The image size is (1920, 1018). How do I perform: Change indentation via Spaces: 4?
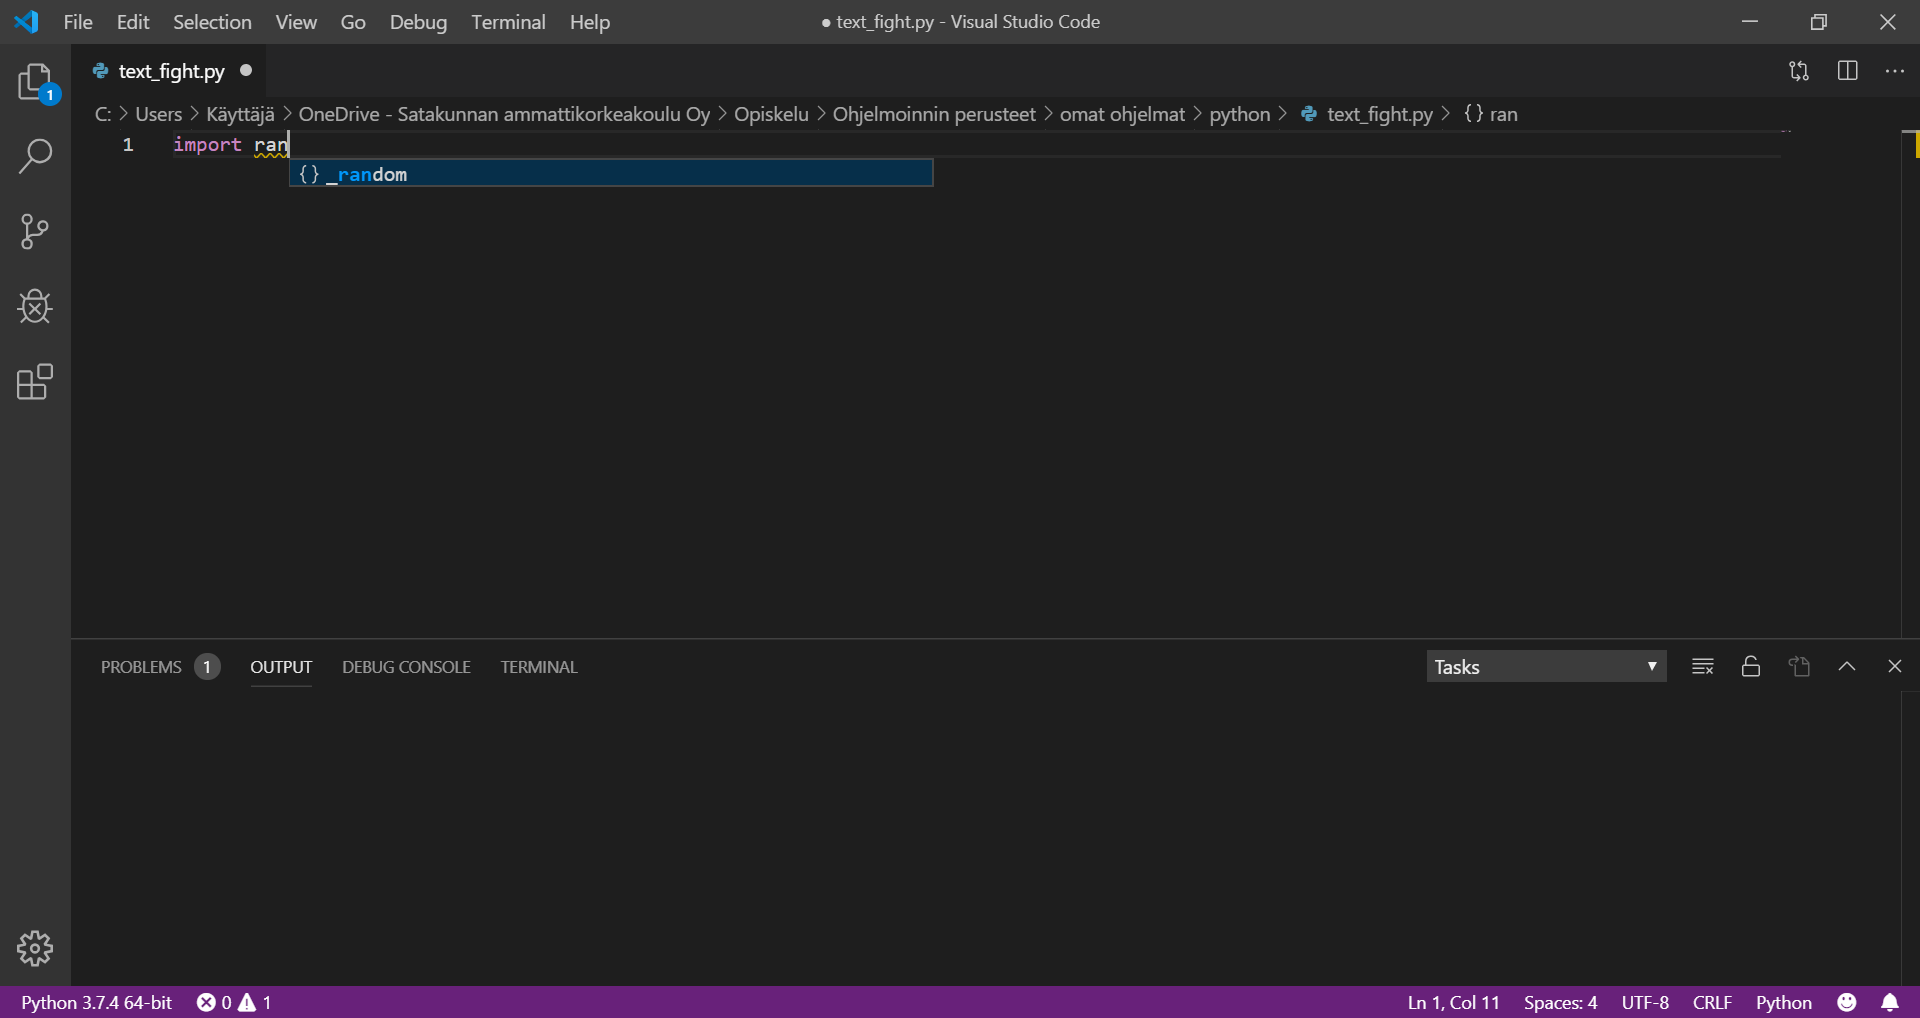1560,1002
